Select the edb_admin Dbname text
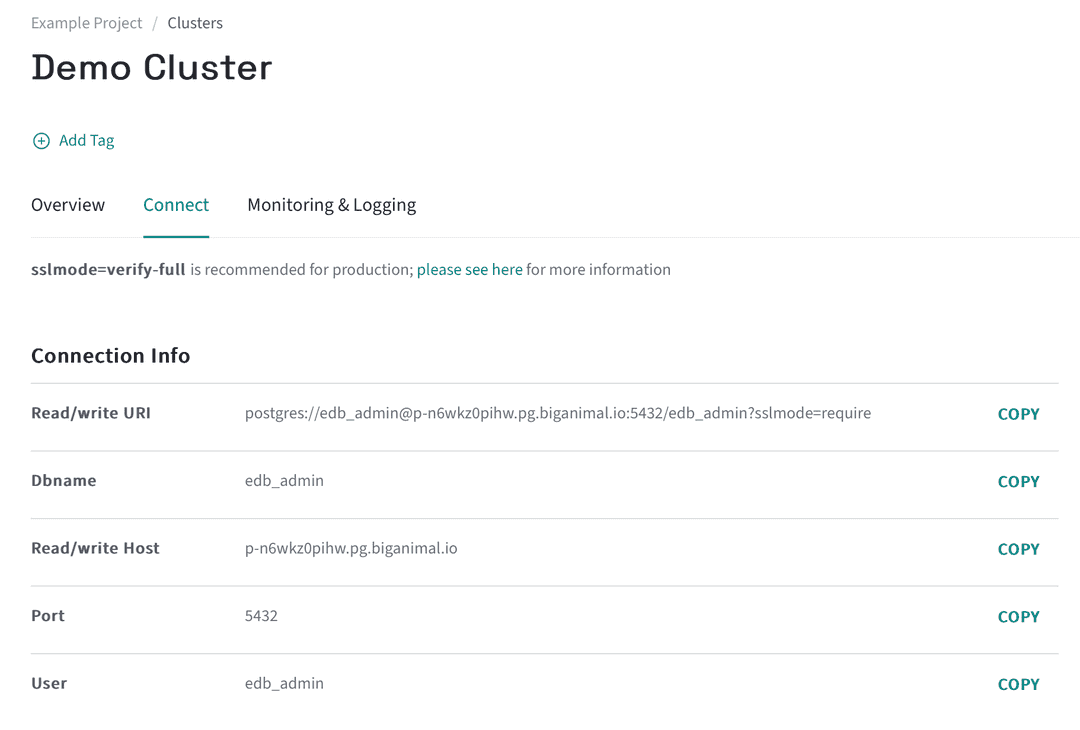The image size is (1080, 730). [284, 480]
